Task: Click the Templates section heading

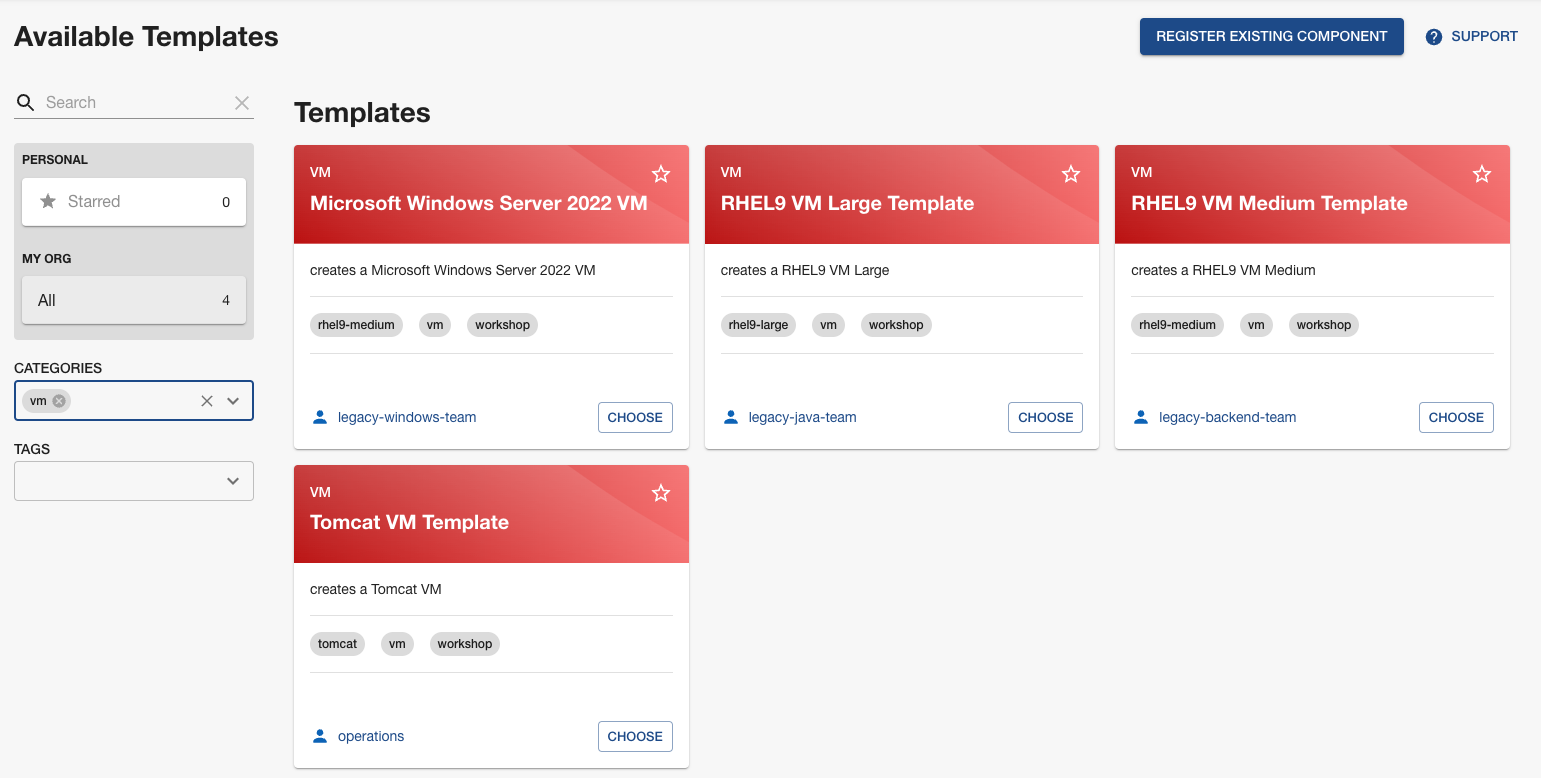Action: point(362,113)
